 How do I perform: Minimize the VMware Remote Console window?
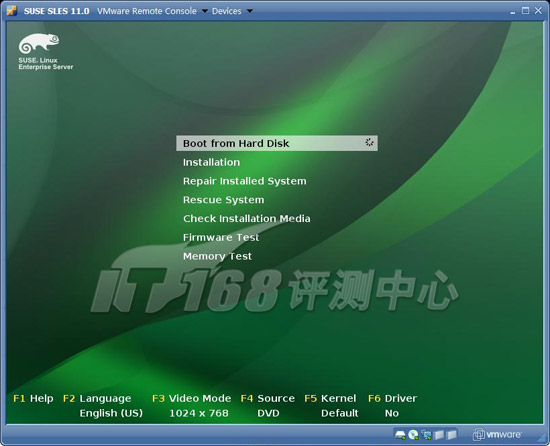(x=513, y=12)
